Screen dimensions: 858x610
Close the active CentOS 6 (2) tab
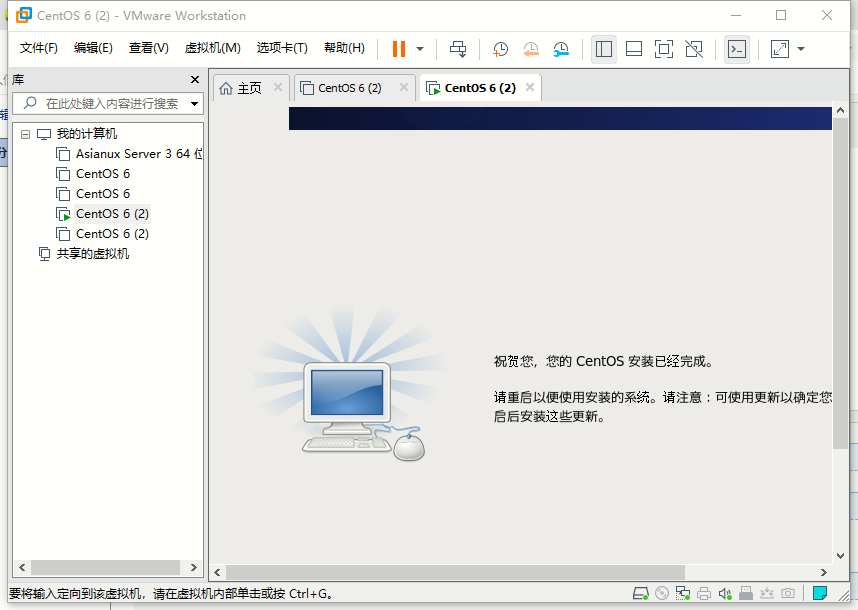click(530, 87)
